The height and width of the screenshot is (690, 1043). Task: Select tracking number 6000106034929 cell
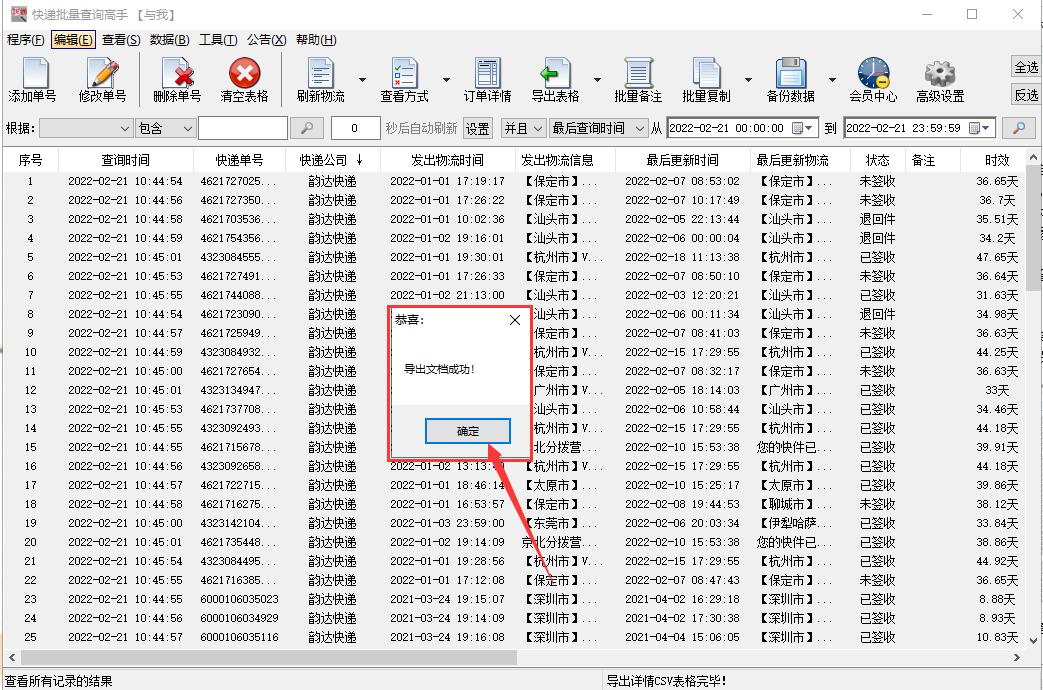pos(239,618)
